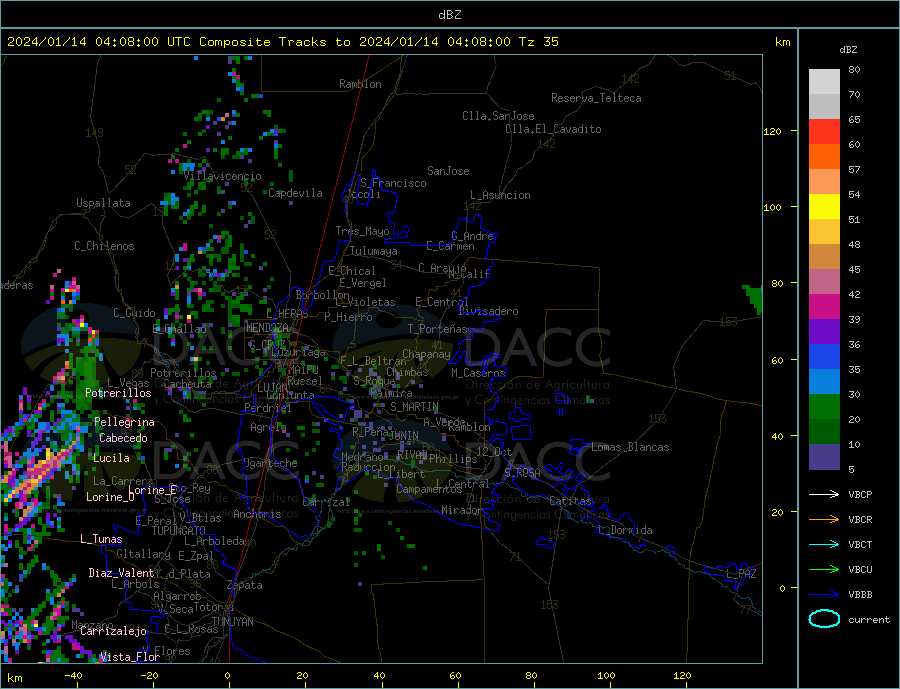
Task: Click the 20 dBZ green swatch
Action: coord(824,407)
